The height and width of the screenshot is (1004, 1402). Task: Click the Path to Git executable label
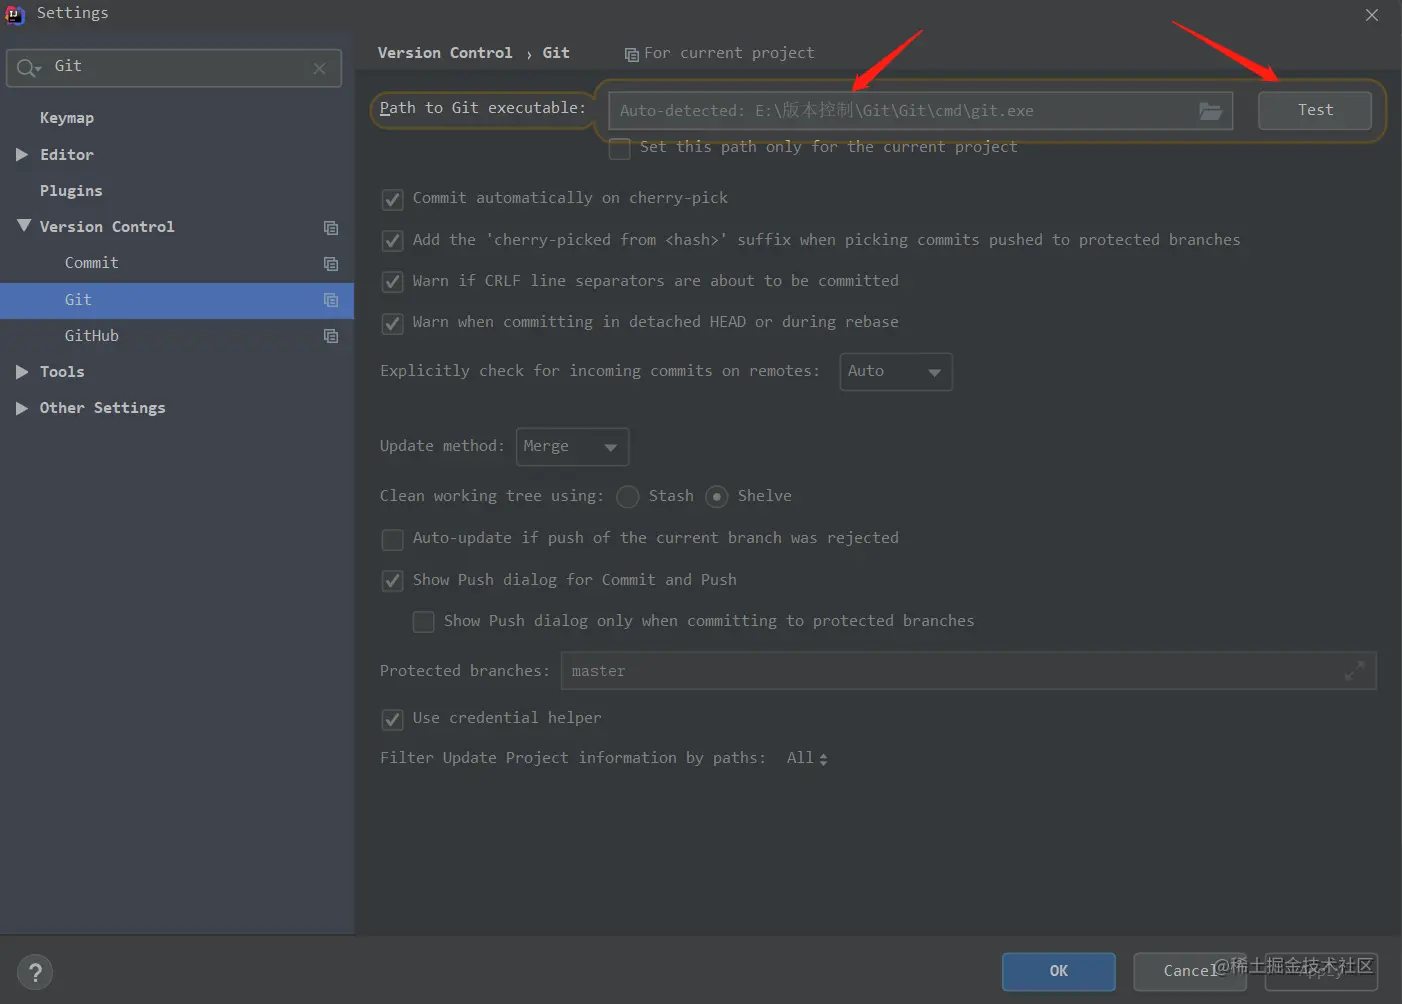(x=483, y=108)
